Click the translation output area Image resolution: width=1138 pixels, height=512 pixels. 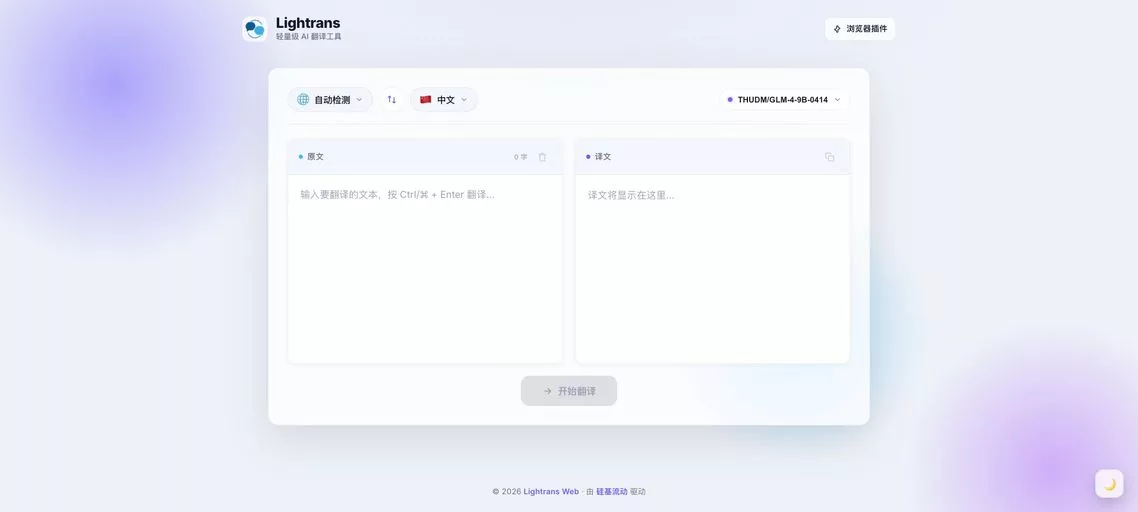713,269
